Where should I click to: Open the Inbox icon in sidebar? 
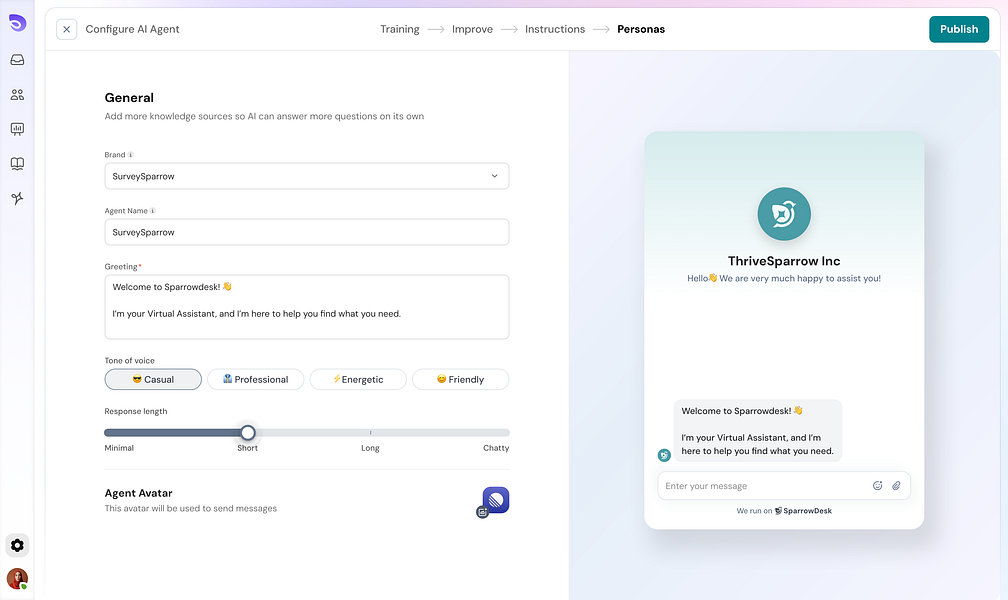coord(17,60)
